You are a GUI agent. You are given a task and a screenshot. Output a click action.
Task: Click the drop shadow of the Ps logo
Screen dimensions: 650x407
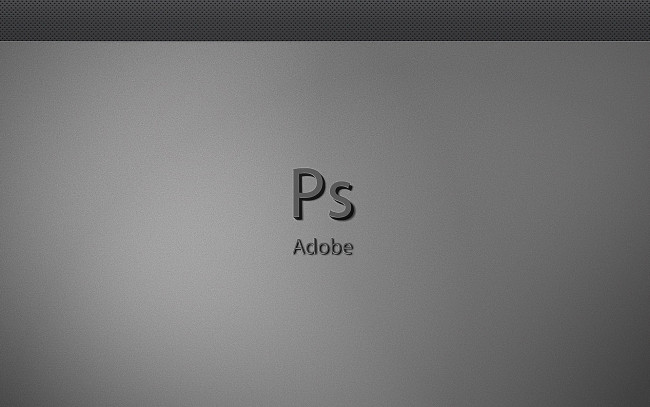coord(355,217)
